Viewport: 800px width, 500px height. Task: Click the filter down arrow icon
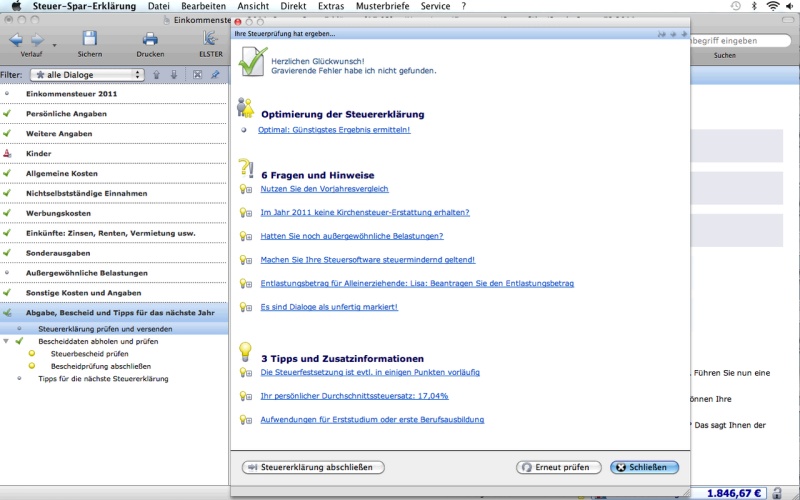[173, 74]
